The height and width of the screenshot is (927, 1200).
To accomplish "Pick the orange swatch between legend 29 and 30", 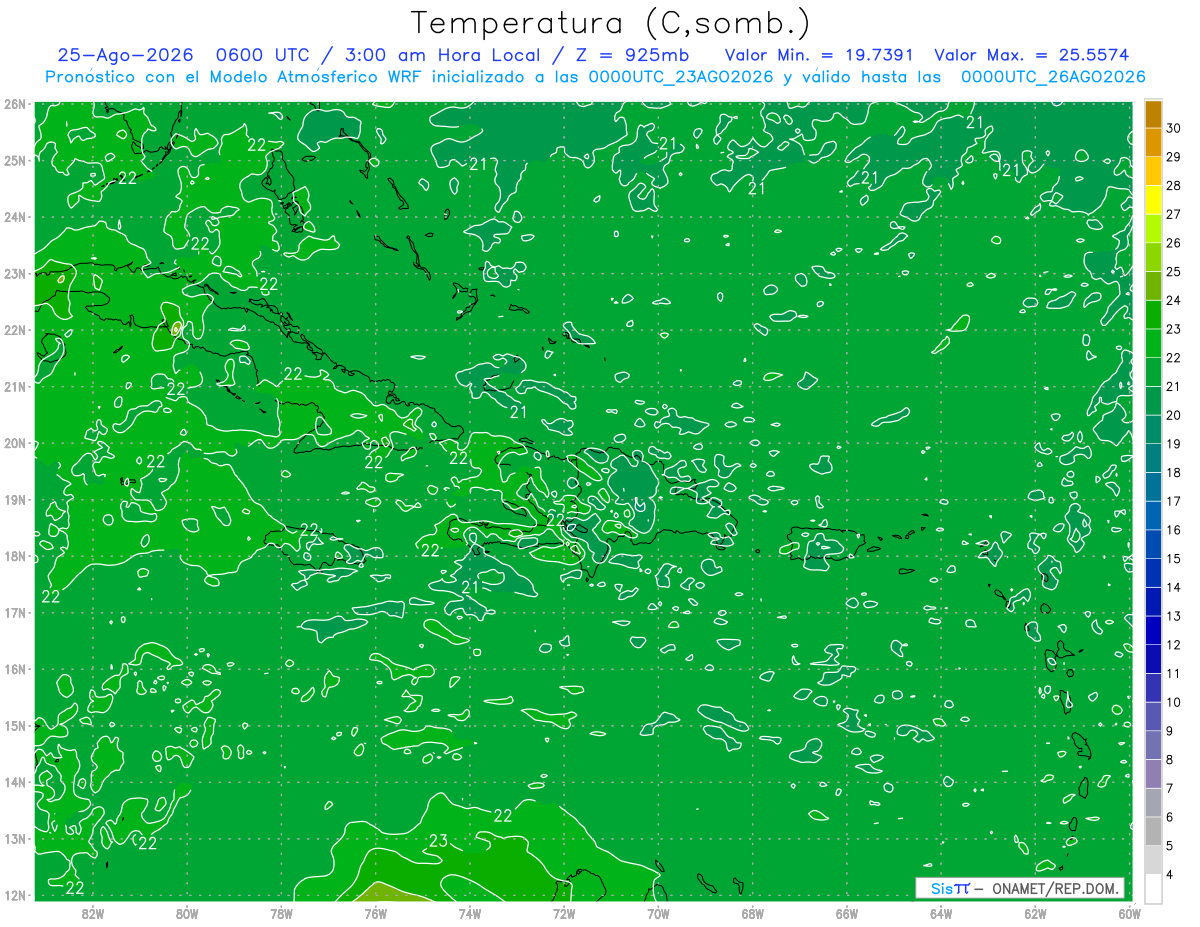I will click(x=1153, y=143).
